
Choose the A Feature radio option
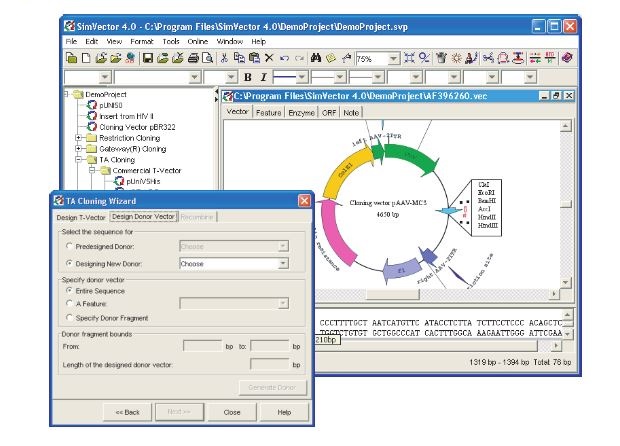tap(68, 303)
